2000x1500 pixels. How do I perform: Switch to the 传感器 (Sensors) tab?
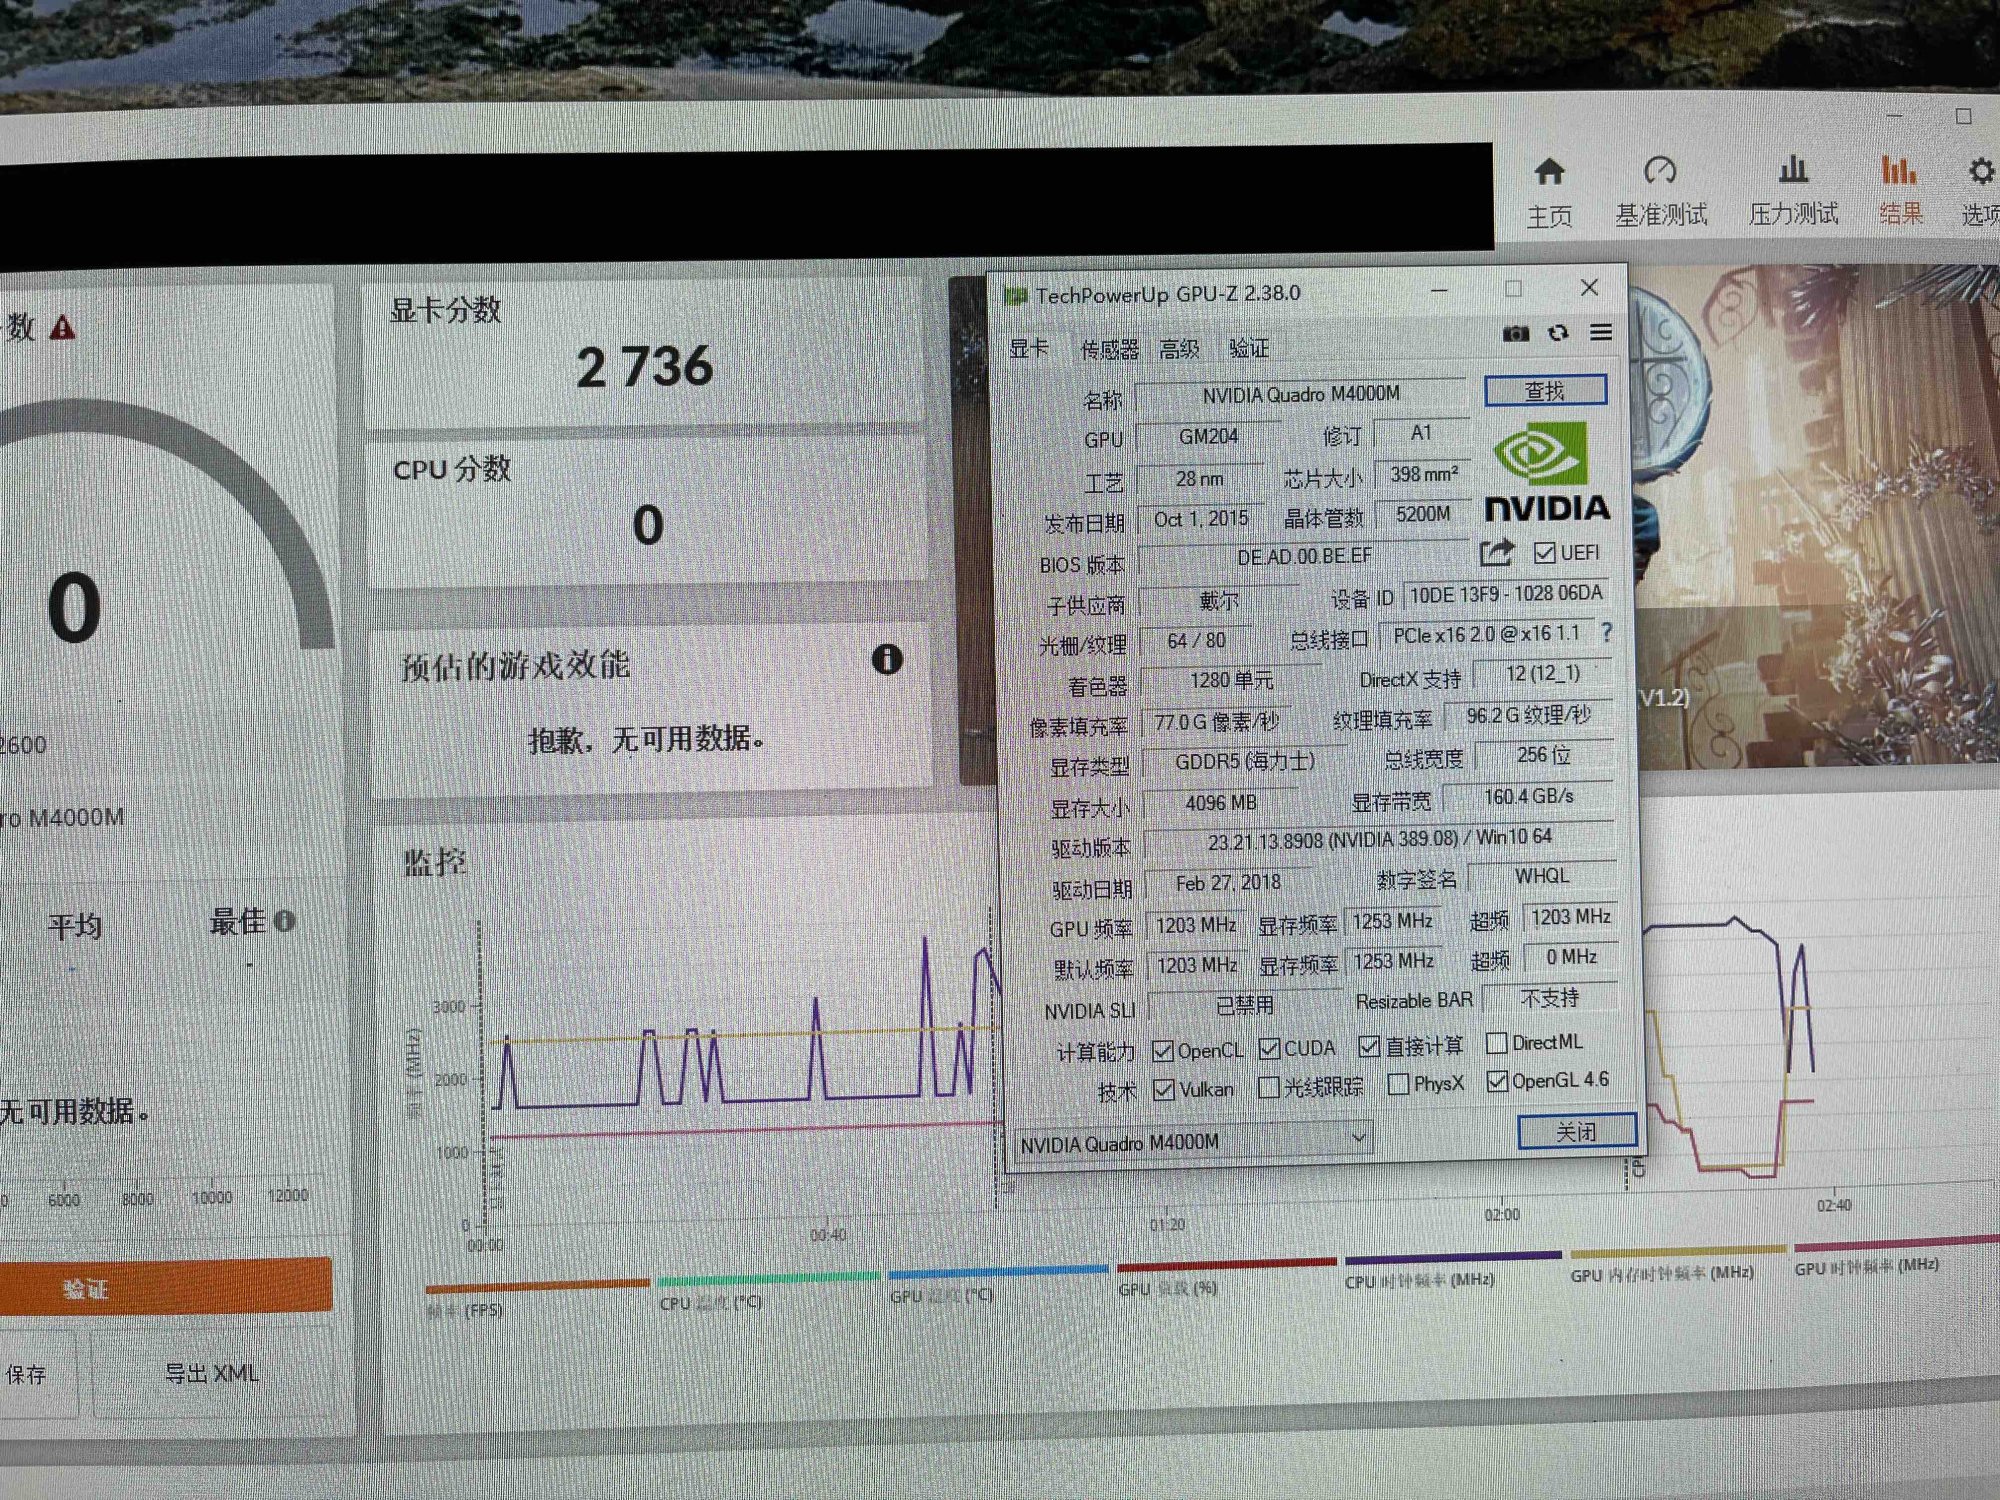(1109, 349)
